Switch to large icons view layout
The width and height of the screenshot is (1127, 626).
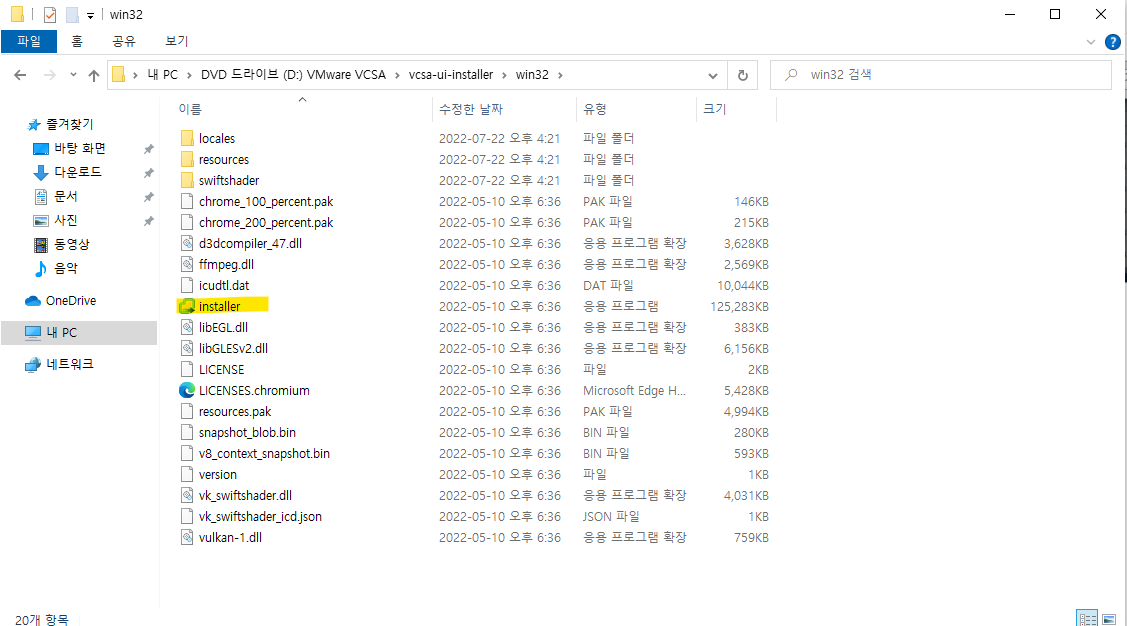(1109, 619)
